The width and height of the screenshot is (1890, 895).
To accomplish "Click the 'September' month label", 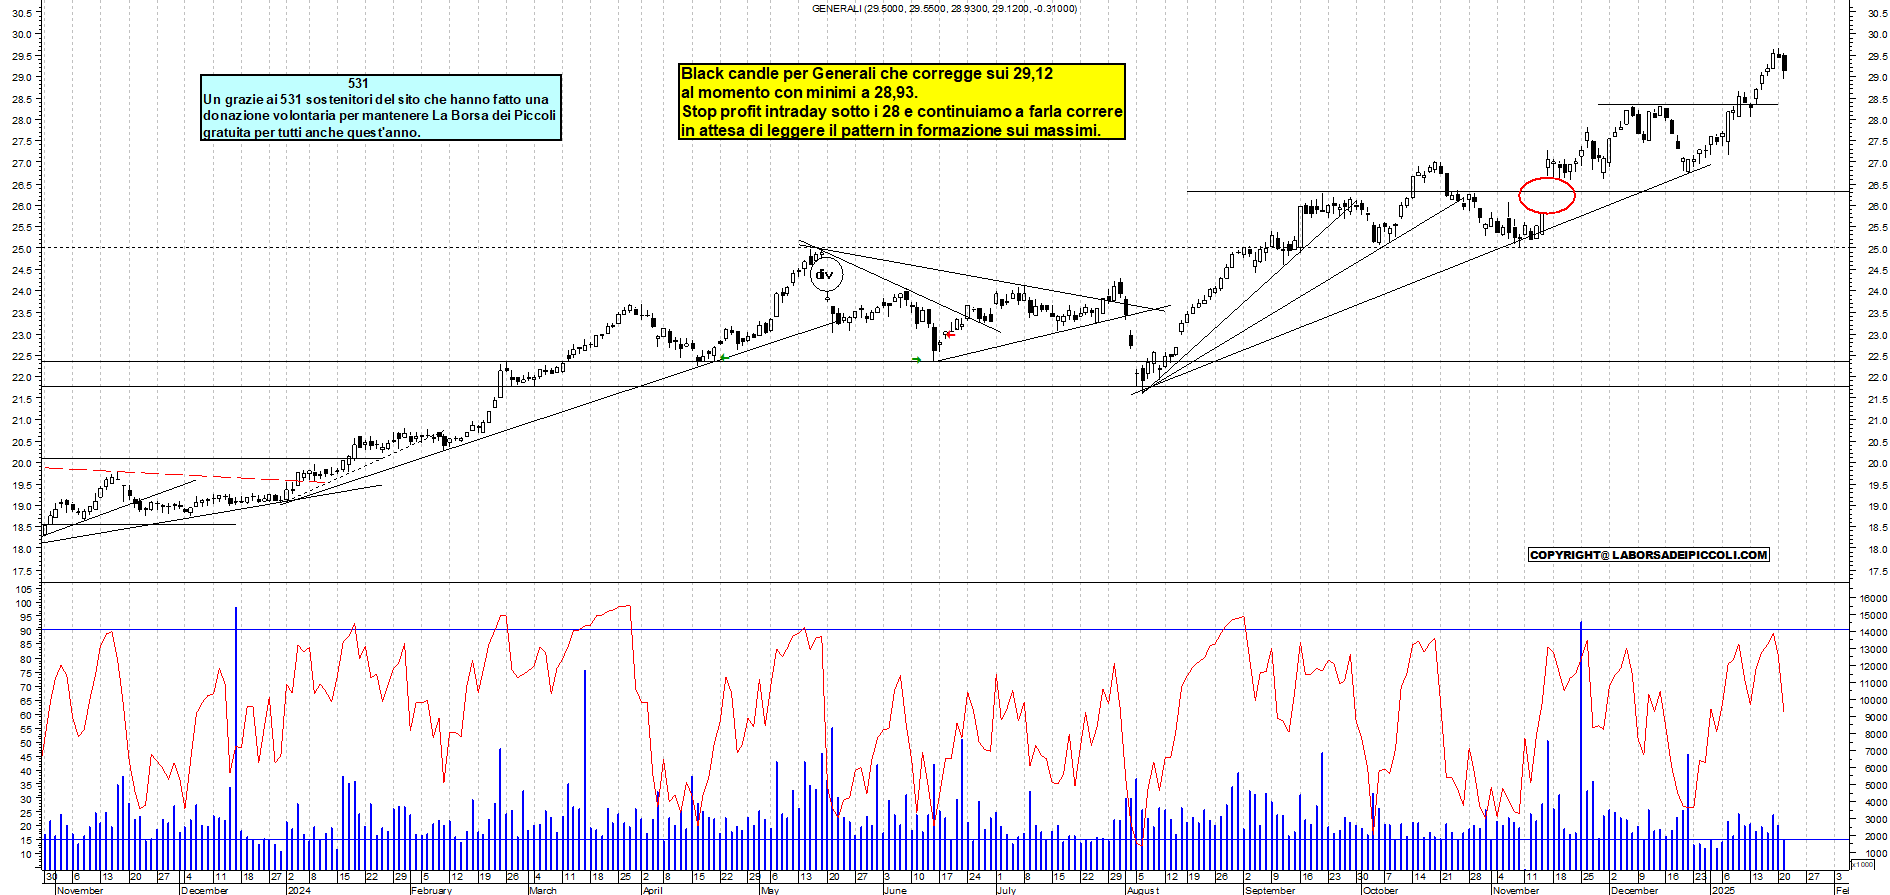I will (1270, 890).
